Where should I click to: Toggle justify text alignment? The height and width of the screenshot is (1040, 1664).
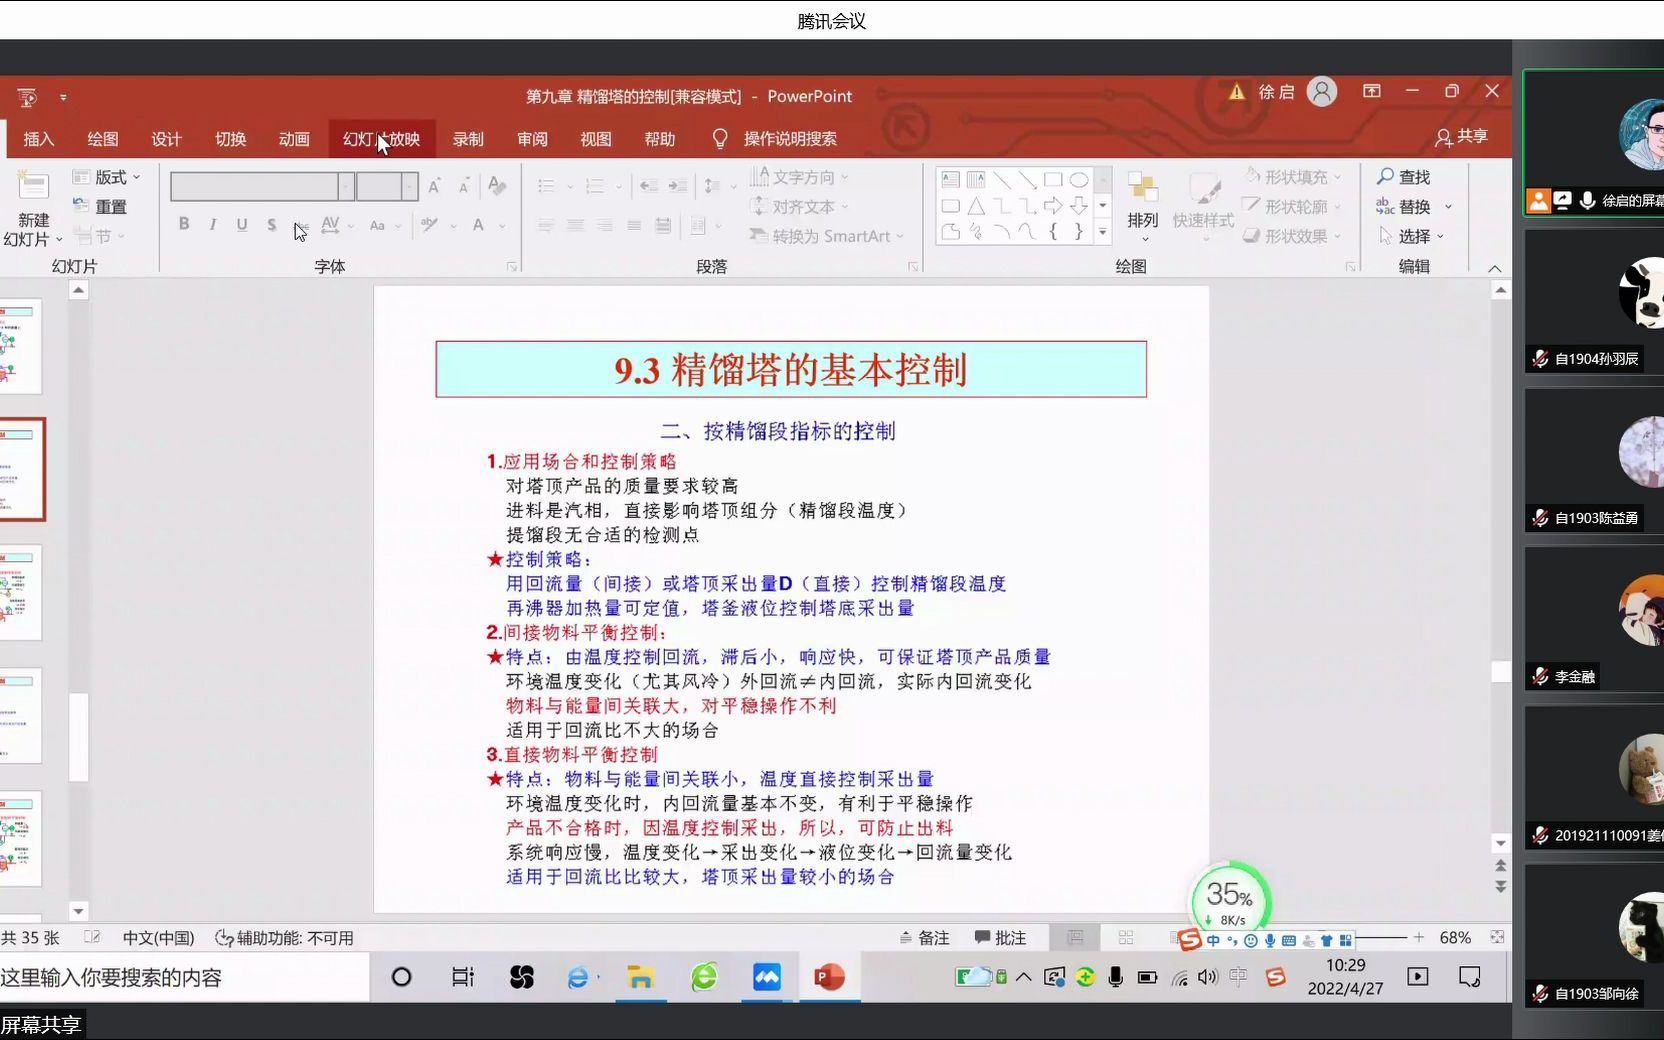[x=634, y=226]
